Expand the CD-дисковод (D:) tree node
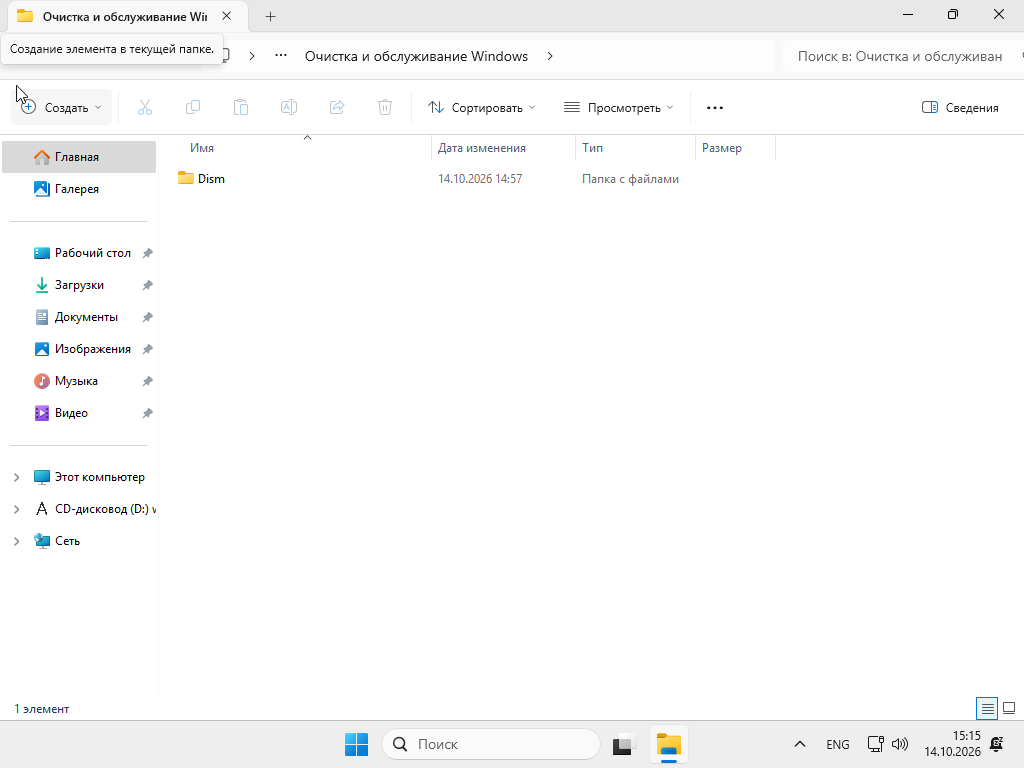The width and height of the screenshot is (1024, 768). [x=17, y=509]
